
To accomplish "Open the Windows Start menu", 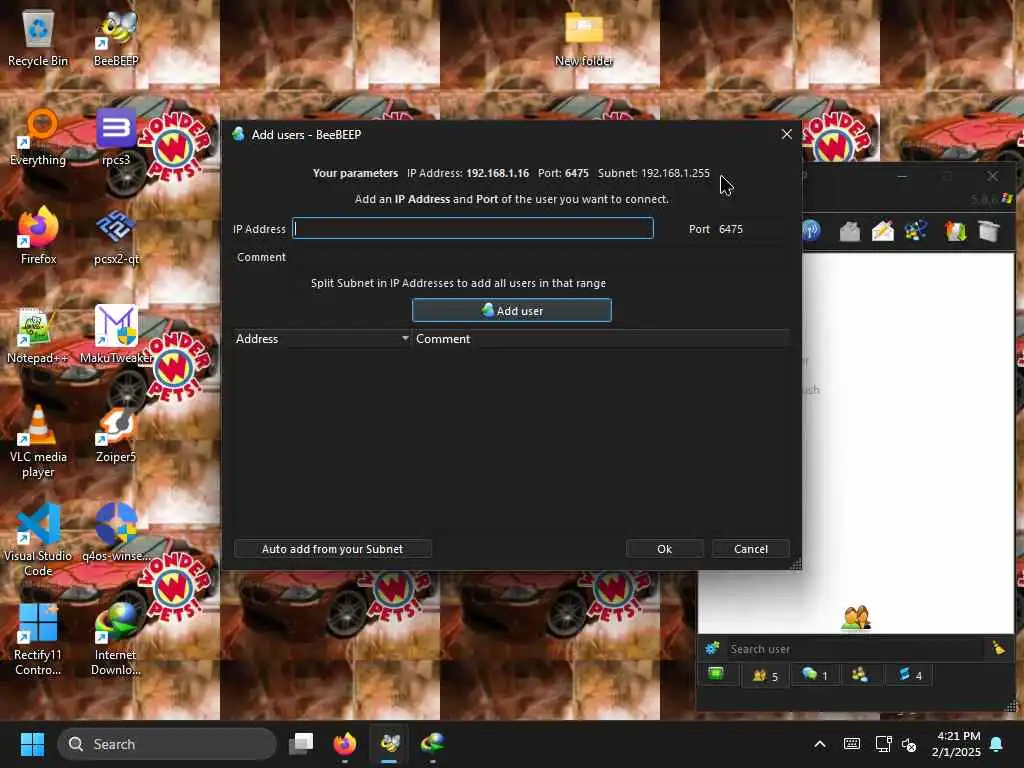I will (x=32, y=744).
